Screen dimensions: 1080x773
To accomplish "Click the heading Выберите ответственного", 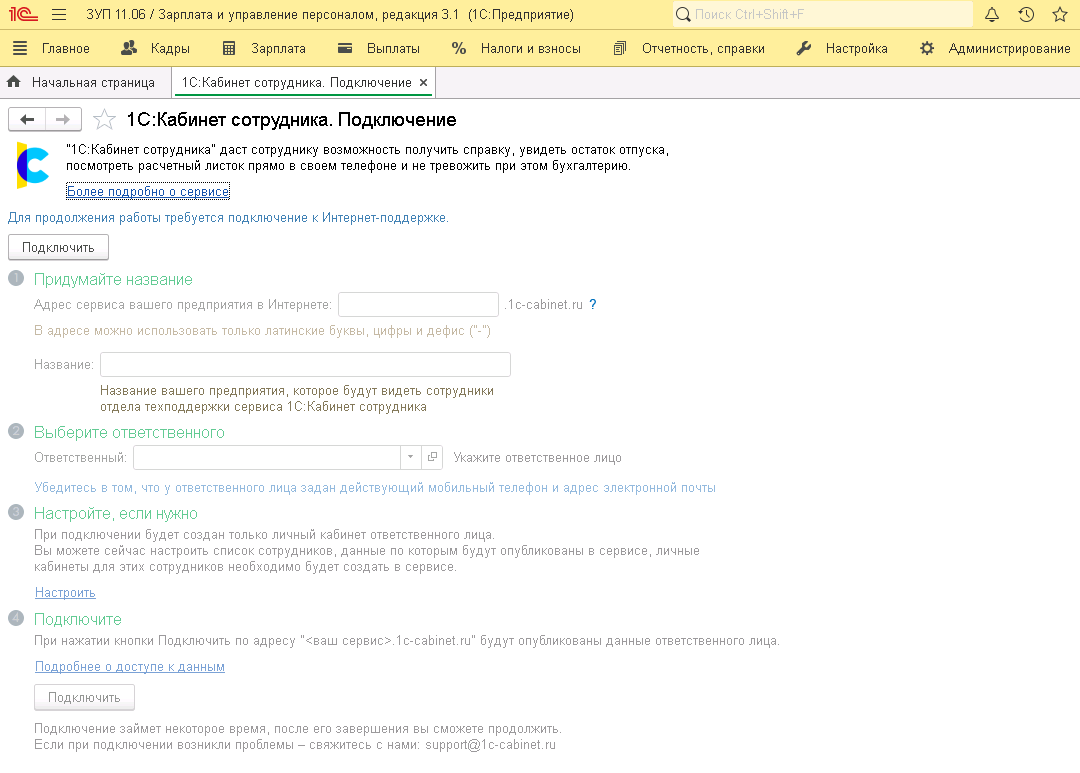I will (x=129, y=433).
